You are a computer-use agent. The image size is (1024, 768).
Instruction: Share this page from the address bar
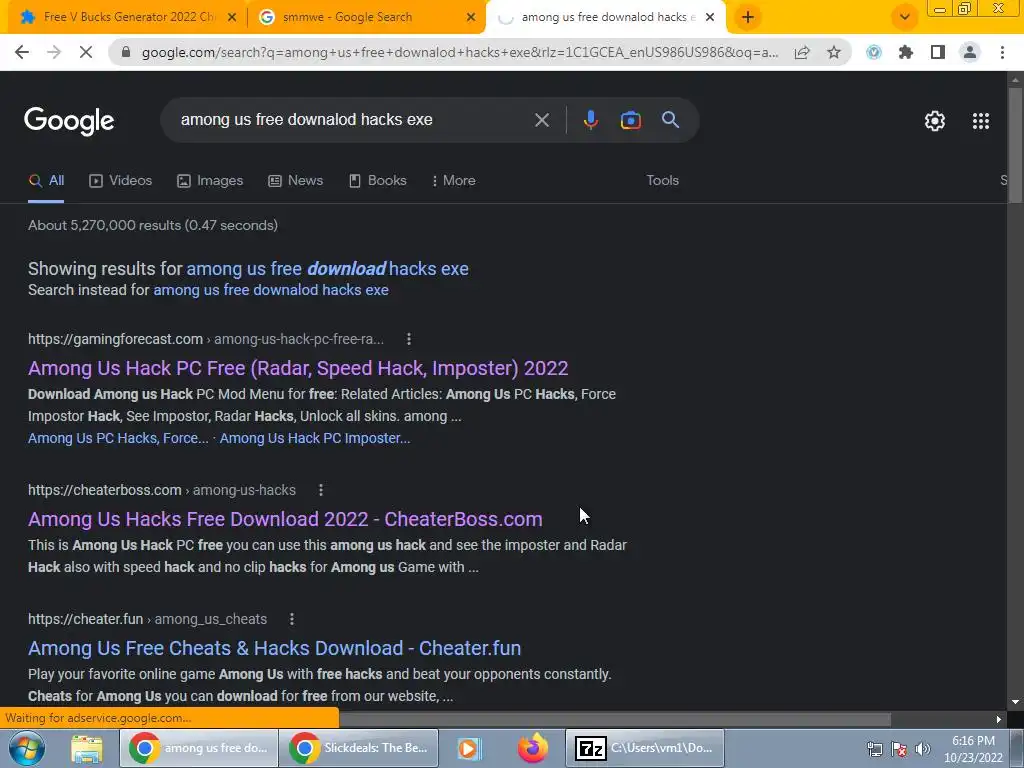pos(802,52)
